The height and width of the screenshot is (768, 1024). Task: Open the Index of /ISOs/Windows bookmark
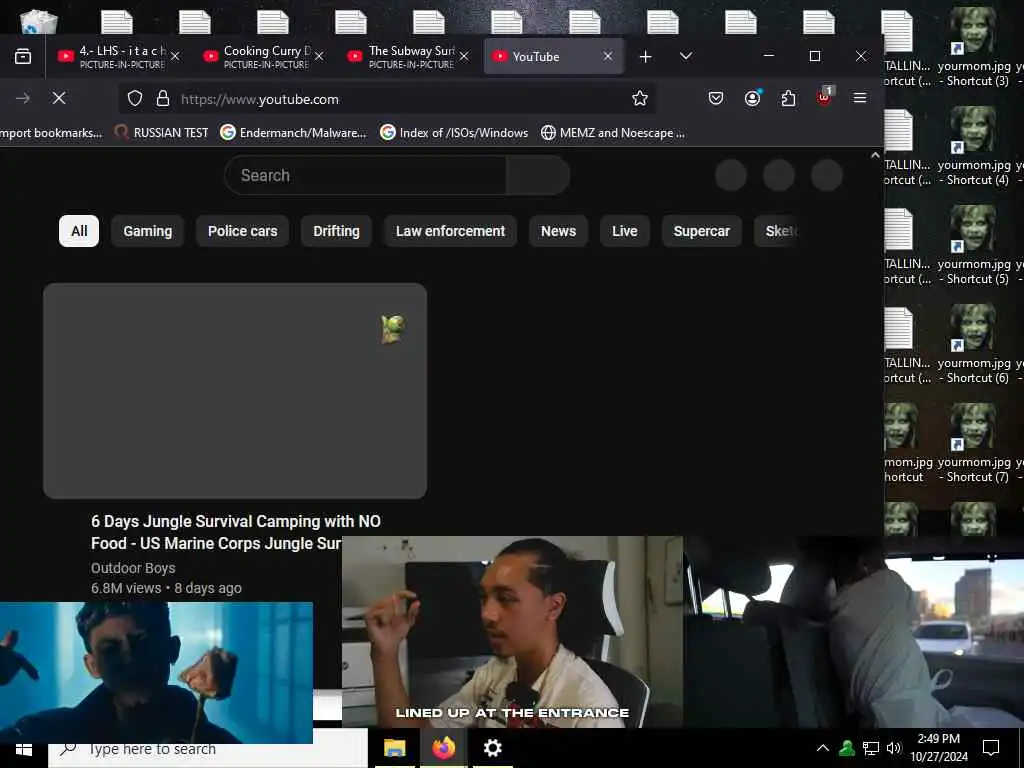(455, 133)
